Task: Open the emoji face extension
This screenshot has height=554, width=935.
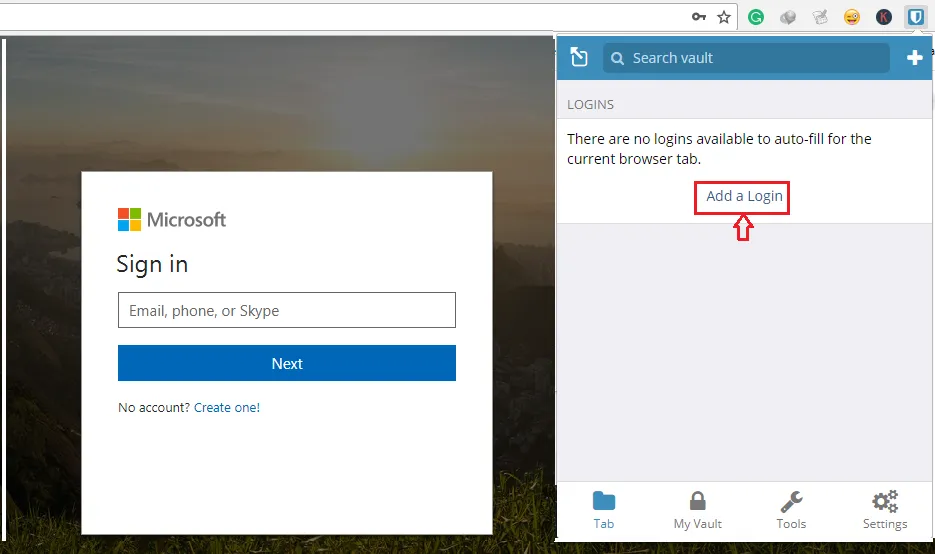Action: point(852,17)
